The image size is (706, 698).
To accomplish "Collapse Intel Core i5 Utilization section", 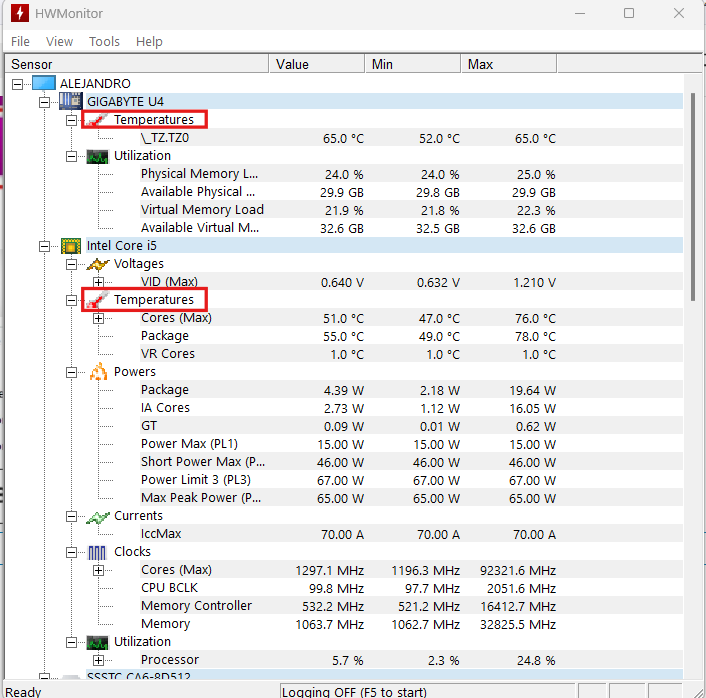I will click(71, 643).
